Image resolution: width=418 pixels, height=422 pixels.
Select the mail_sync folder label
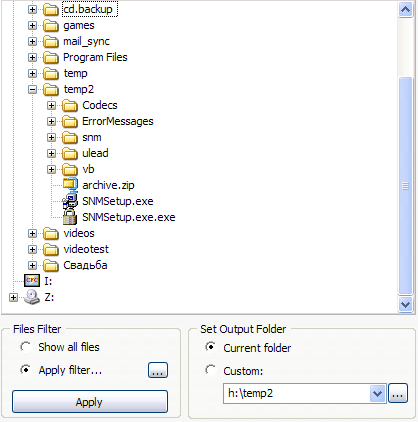86,41
